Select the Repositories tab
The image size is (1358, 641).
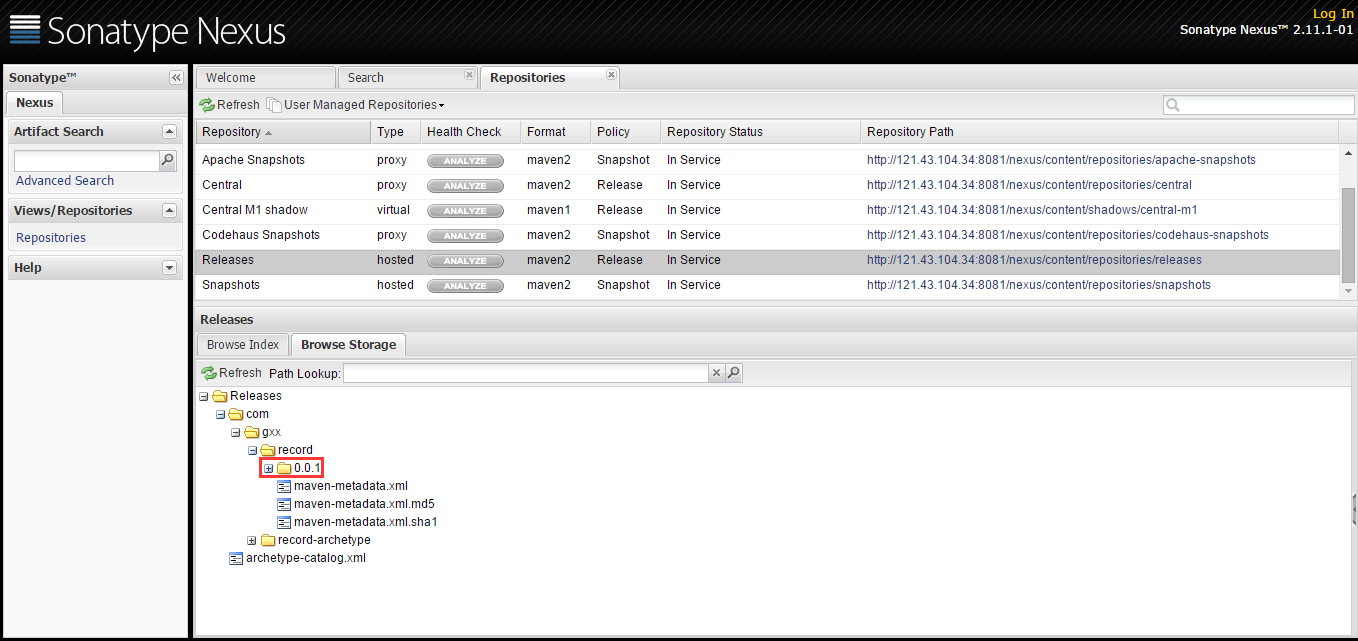click(x=550, y=78)
